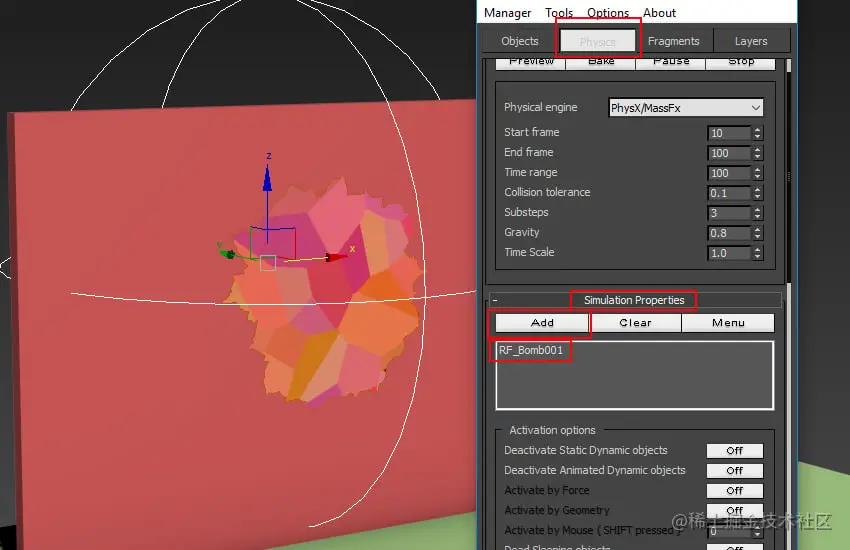Toggle Deactivate Static Dynamic objects Off button
Image resolution: width=850 pixels, height=550 pixels.
click(x=735, y=451)
